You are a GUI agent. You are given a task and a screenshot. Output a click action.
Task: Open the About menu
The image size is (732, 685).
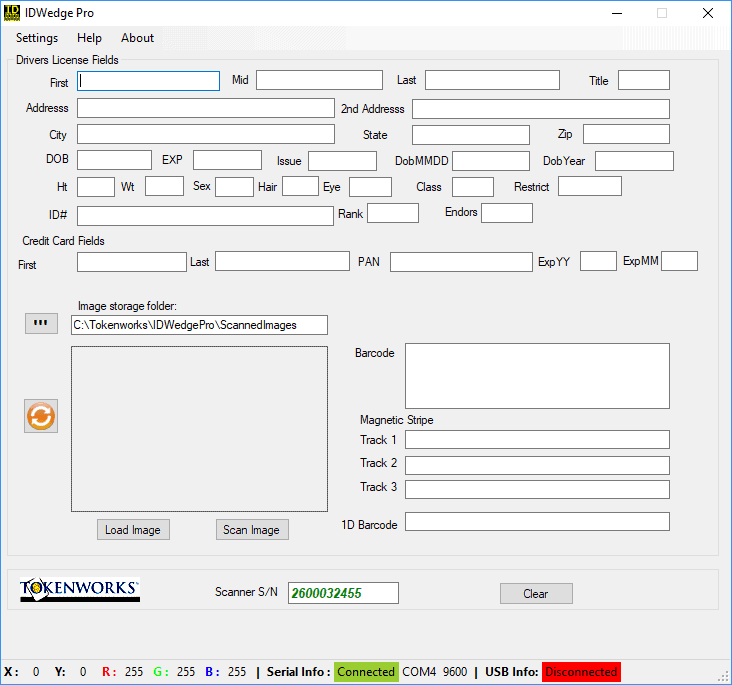point(137,38)
